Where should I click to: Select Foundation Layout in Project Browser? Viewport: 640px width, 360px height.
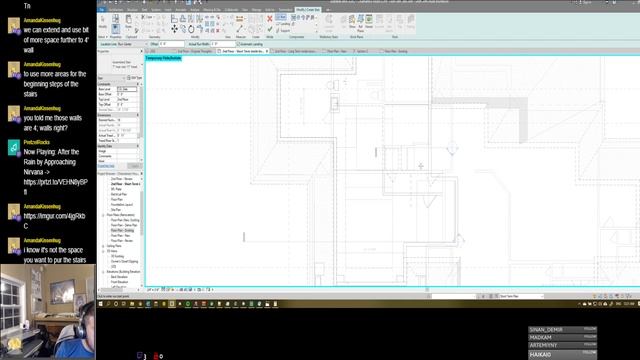click(x=122, y=204)
